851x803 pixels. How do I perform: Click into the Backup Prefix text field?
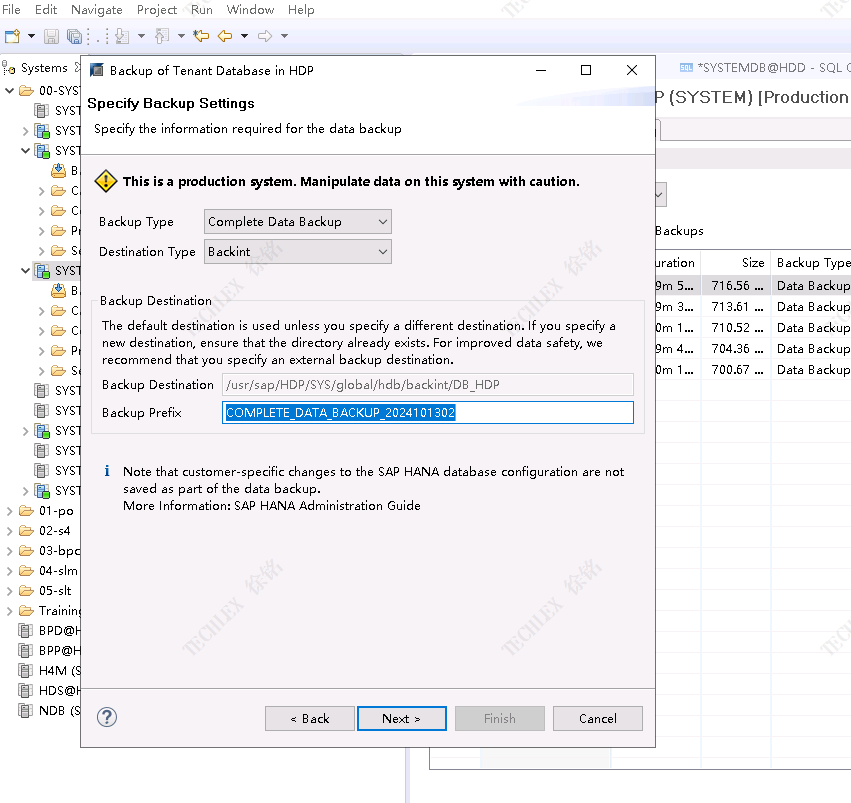(427, 413)
